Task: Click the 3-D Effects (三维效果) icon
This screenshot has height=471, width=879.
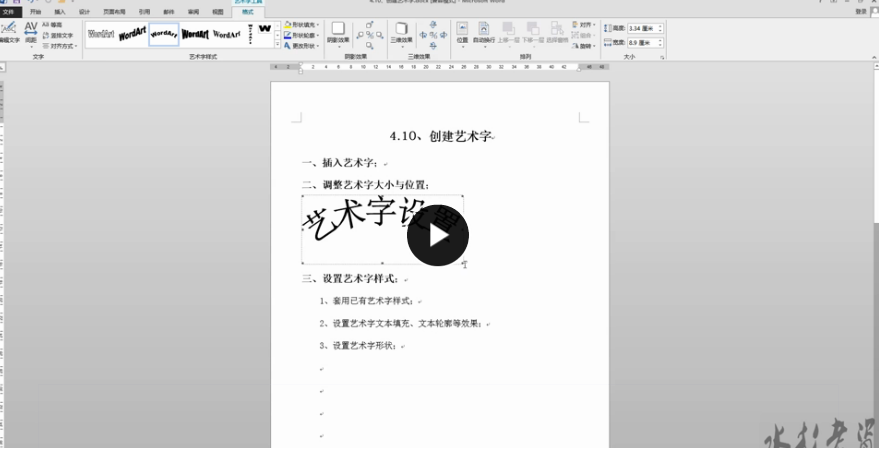Action: [x=401, y=33]
